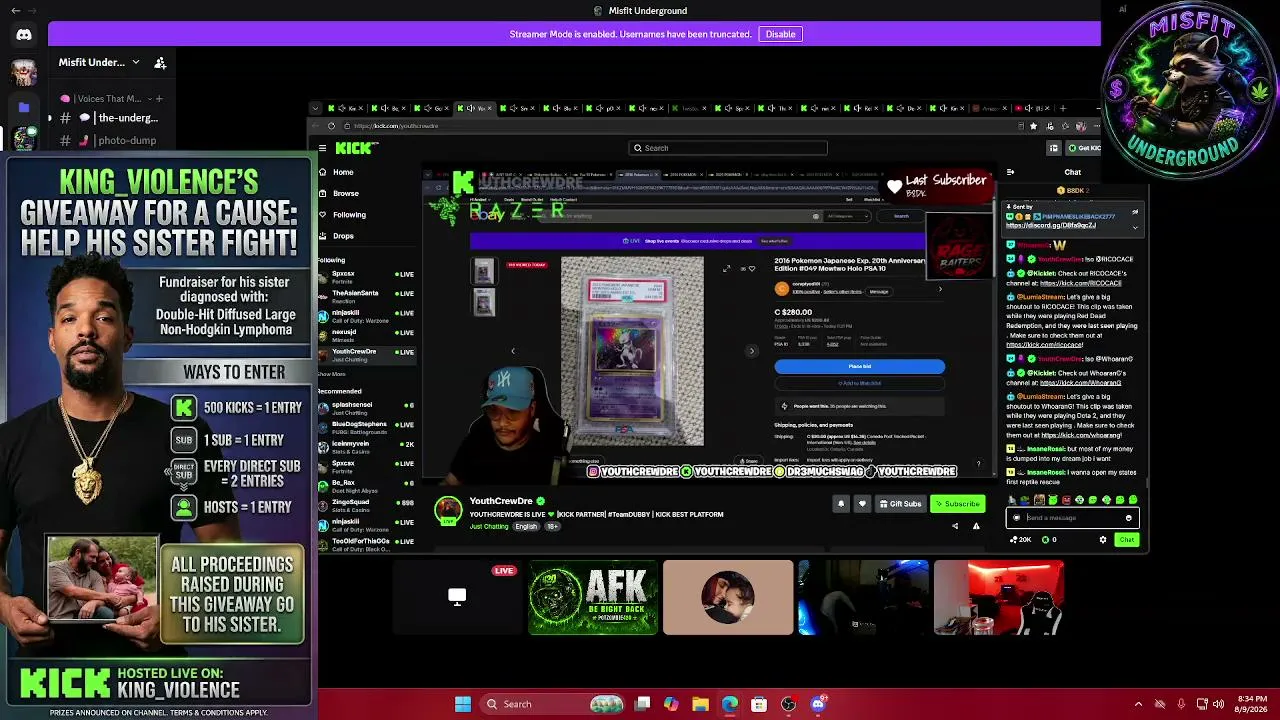
Task: Expand the pinned chat message chevron
Action: pyautogui.click(x=1135, y=228)
